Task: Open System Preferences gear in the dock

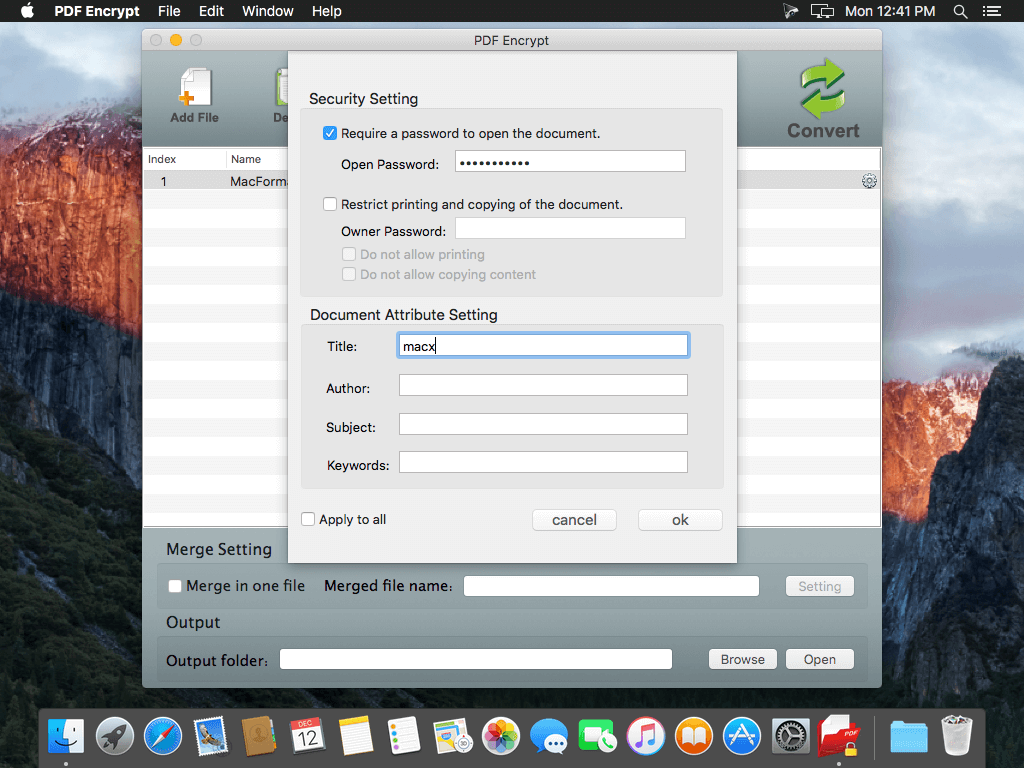Action: 790,736
